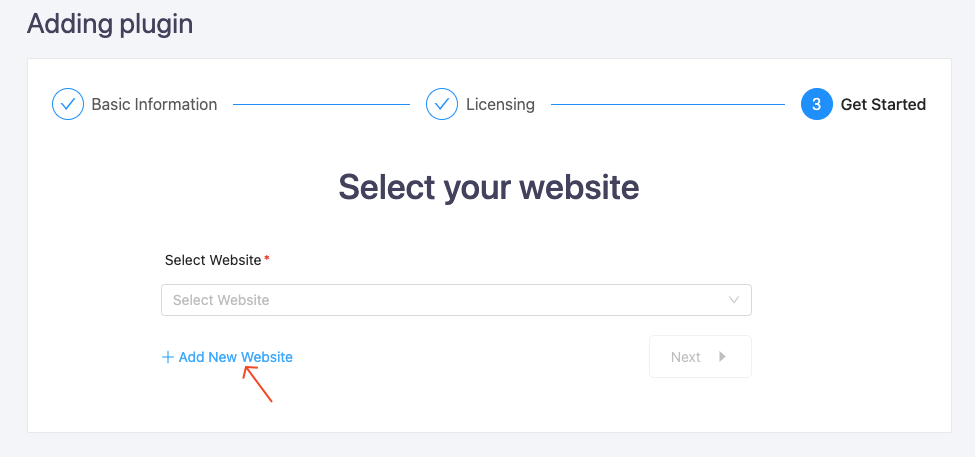This screenshot has width=975, height=457.
Task: Click progress line between Basic Information and Licensing
Action: point(321,104)
